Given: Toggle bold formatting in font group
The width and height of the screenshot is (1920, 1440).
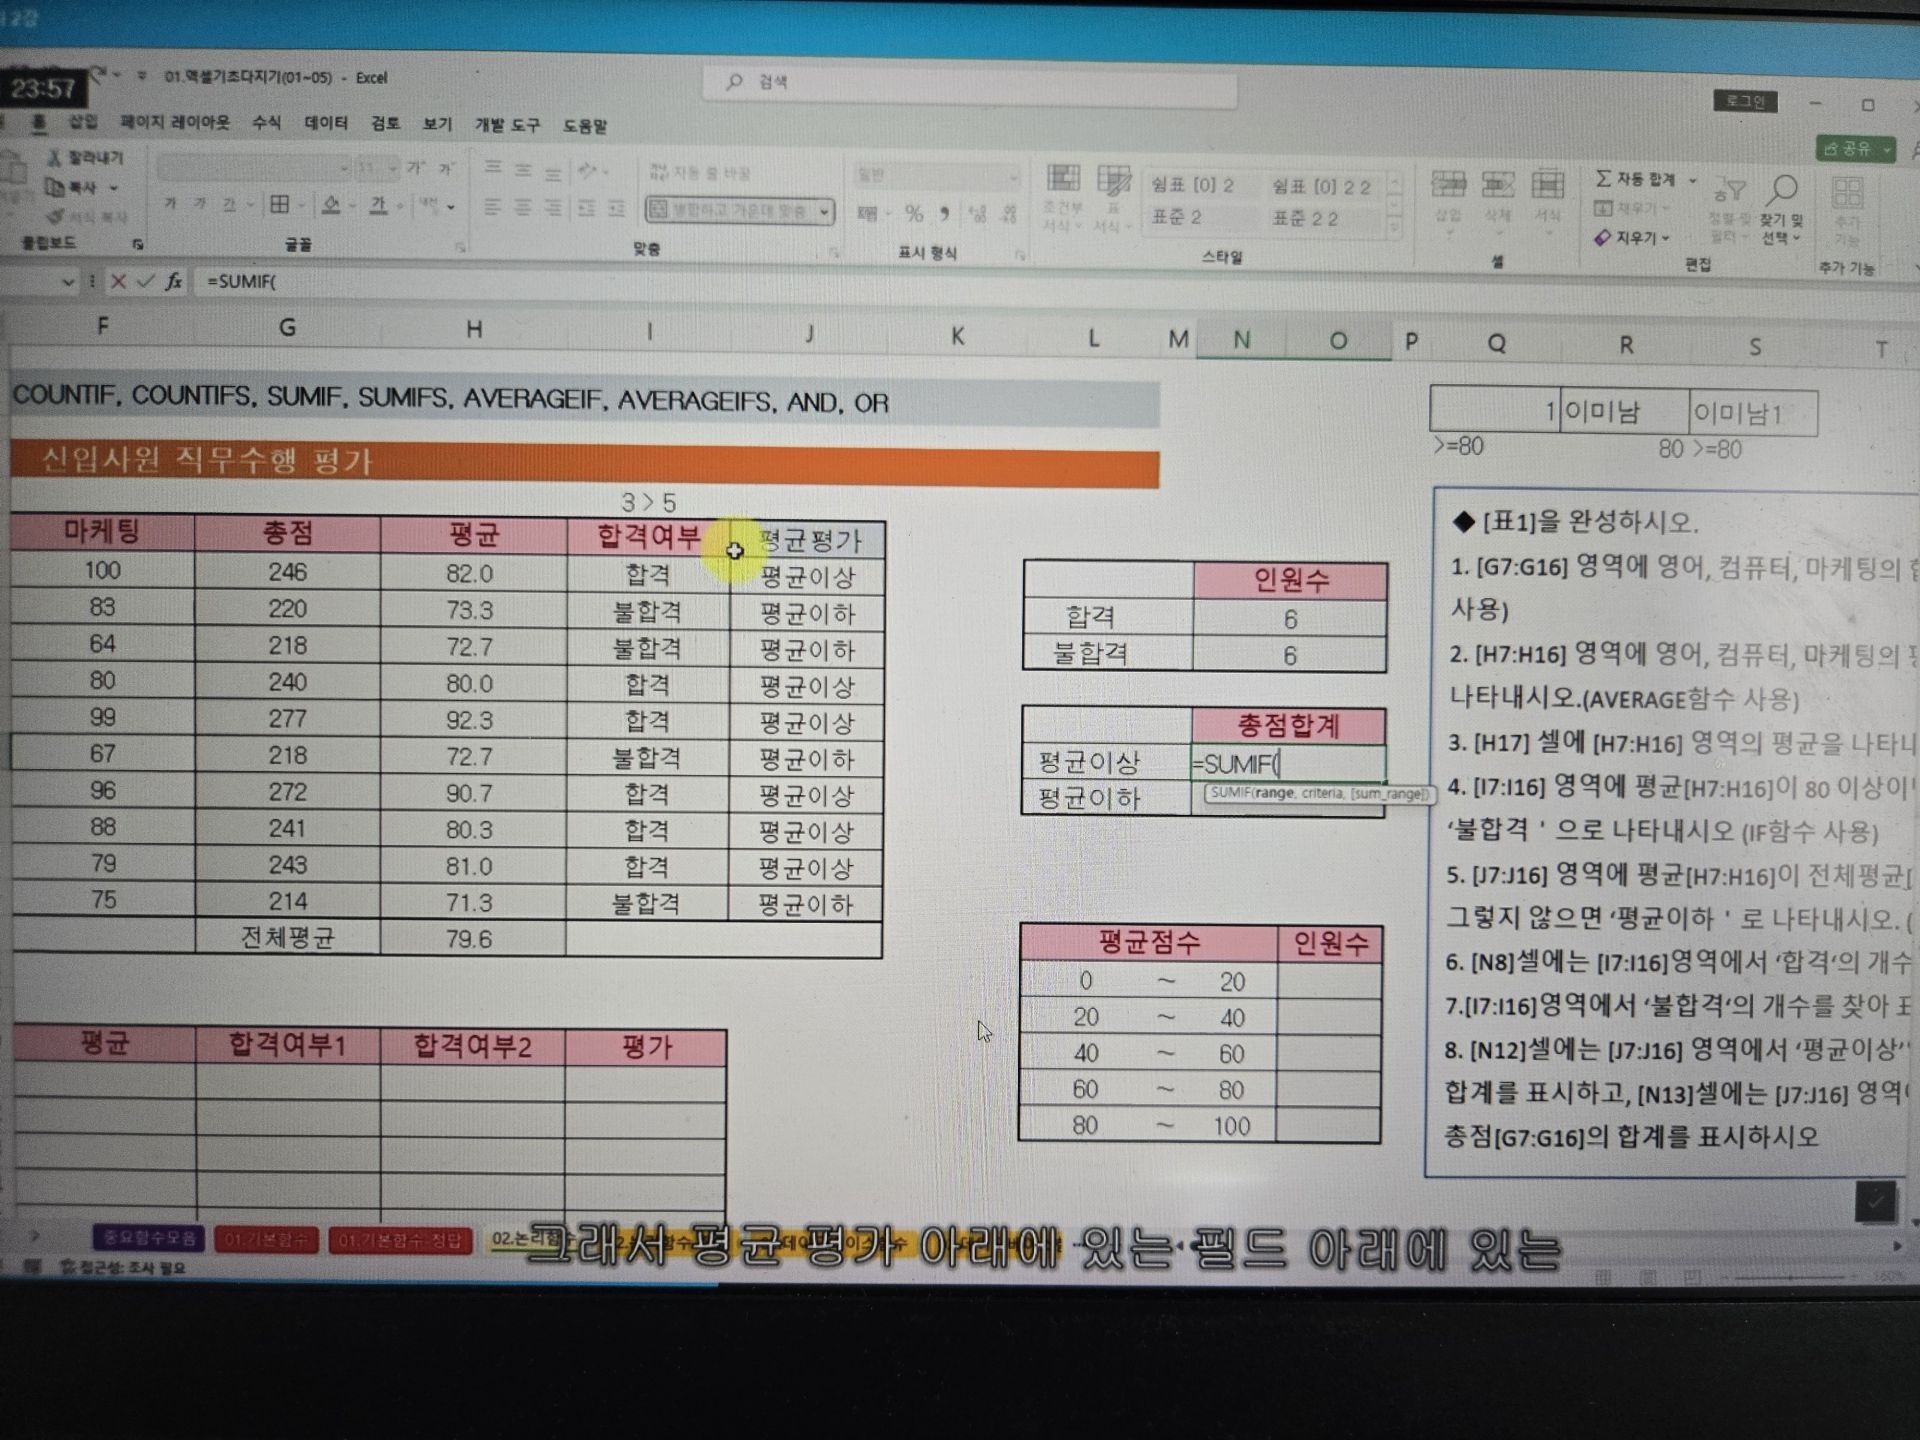Looking at the screenshot, I should (170, 204).
